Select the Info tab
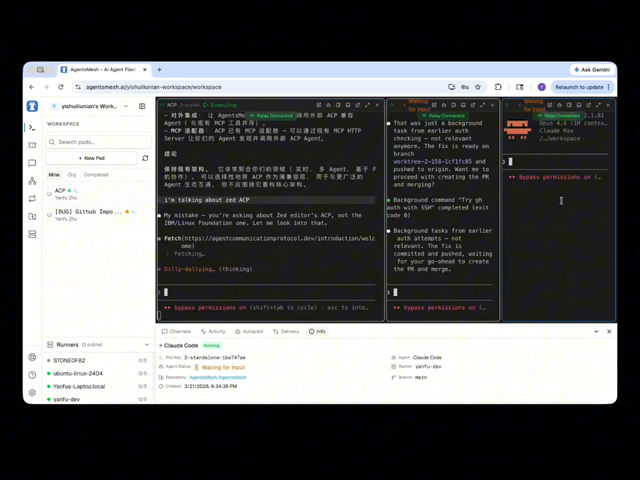 click(x=317, y=331)
